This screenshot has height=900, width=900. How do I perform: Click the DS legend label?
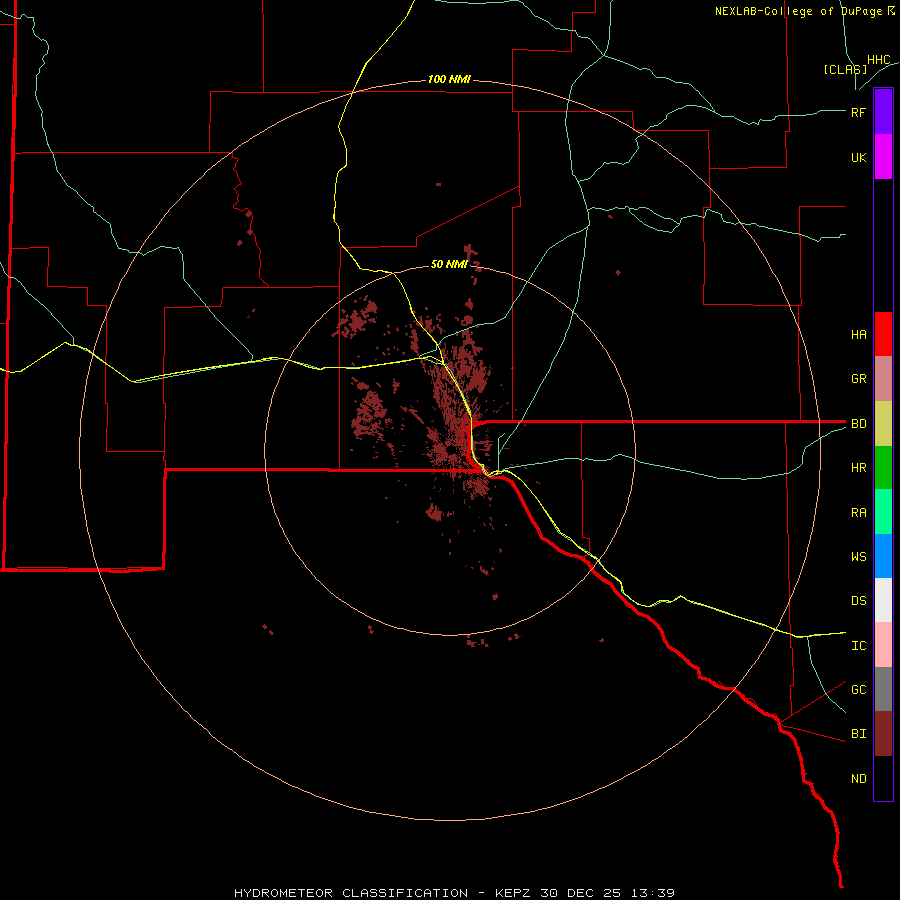(x=859, y=601)
